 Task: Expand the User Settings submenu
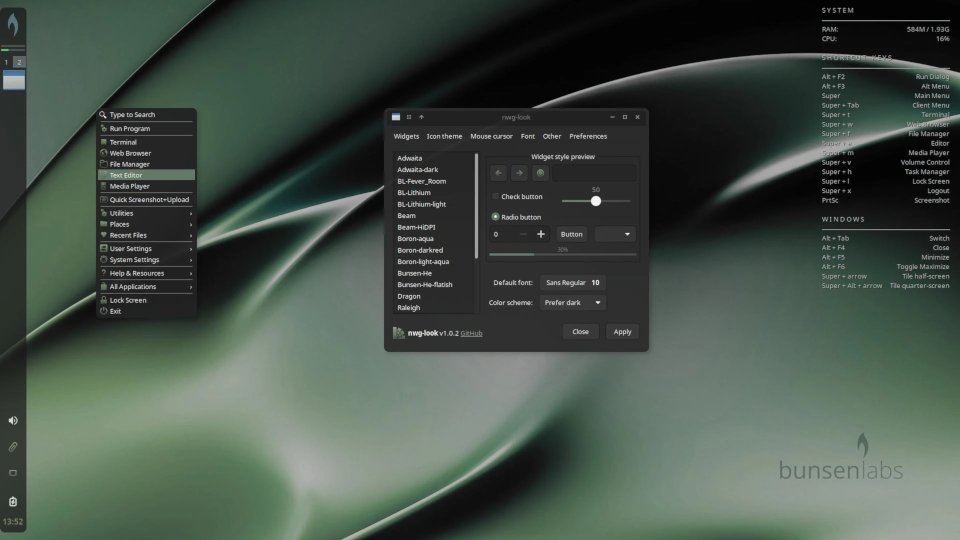pos(146,249)
